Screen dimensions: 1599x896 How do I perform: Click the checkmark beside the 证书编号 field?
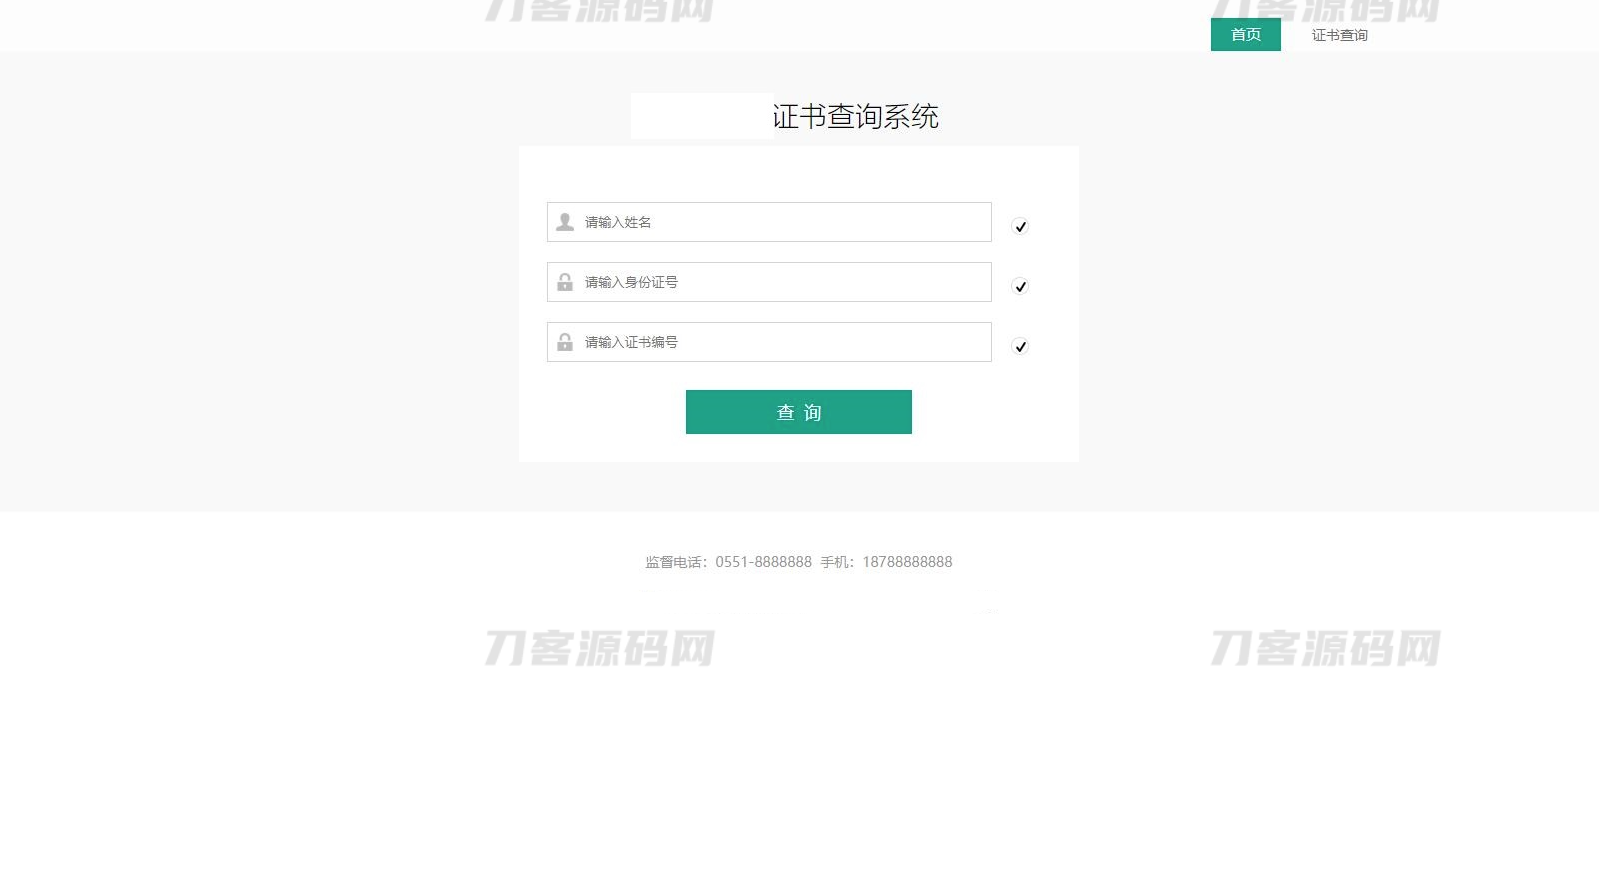[x=1020, y=346]
